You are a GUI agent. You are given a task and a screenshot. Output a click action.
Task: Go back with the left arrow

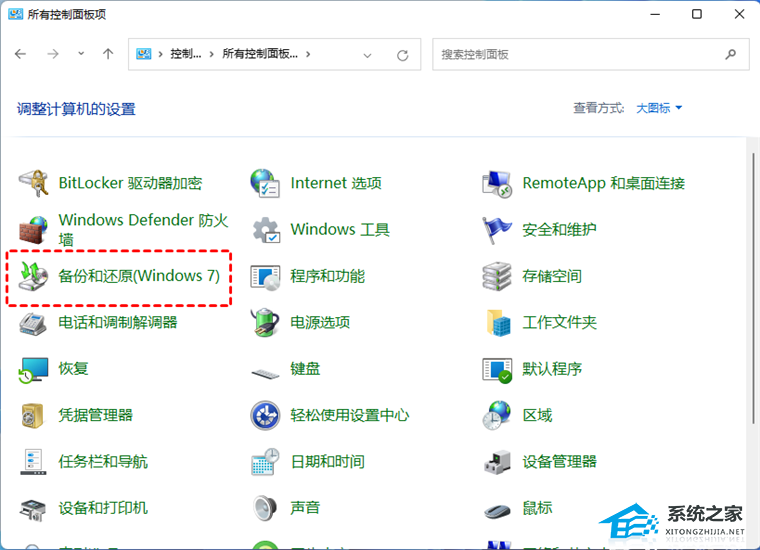(x=20, y=54)
